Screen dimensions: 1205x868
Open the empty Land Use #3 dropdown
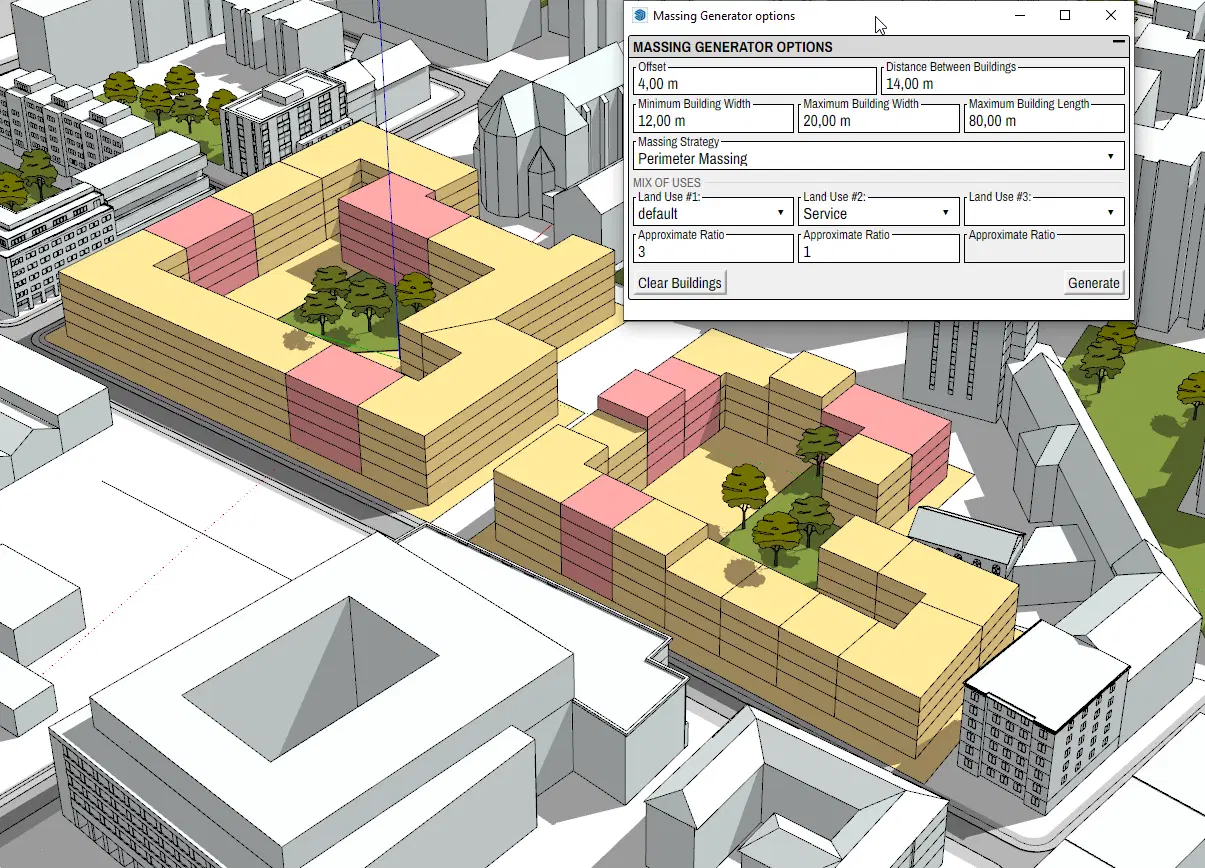(x=1044, y=211)
